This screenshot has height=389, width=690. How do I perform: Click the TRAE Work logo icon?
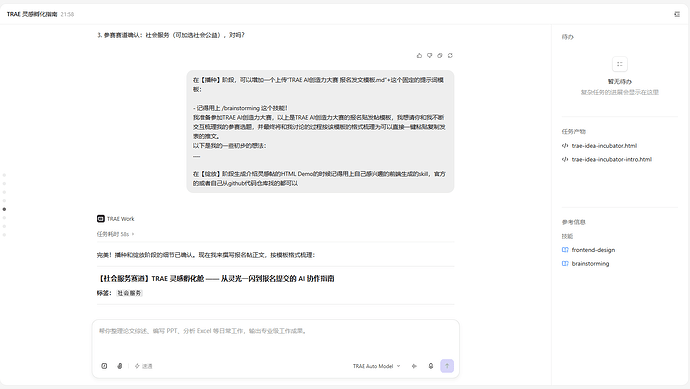tap(101, 219)
